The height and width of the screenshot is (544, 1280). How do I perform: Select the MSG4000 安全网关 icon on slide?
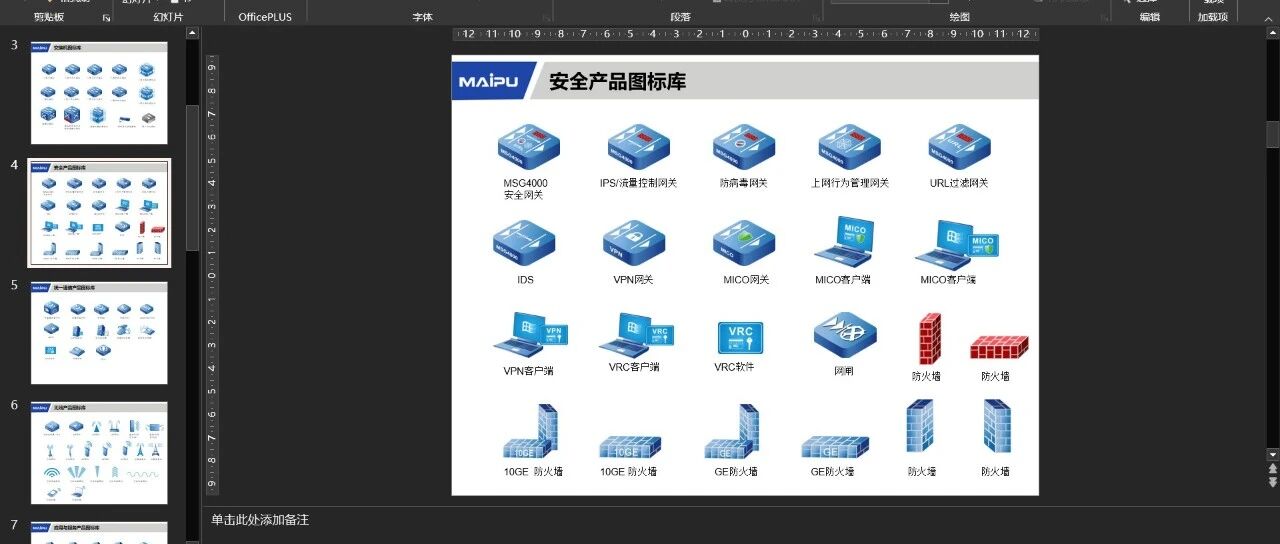[x=528, y=147]
